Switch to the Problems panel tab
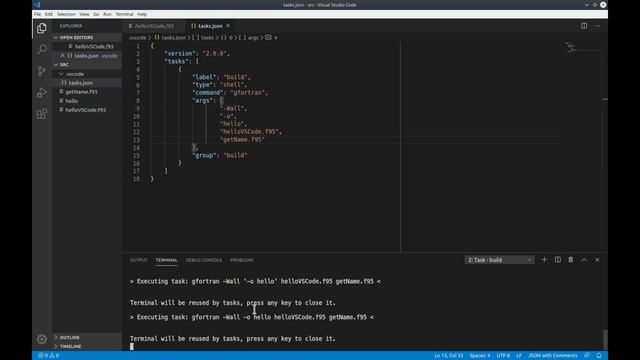Image resolution: width=640 pixels, height=360 pixels. pos(242,260)
